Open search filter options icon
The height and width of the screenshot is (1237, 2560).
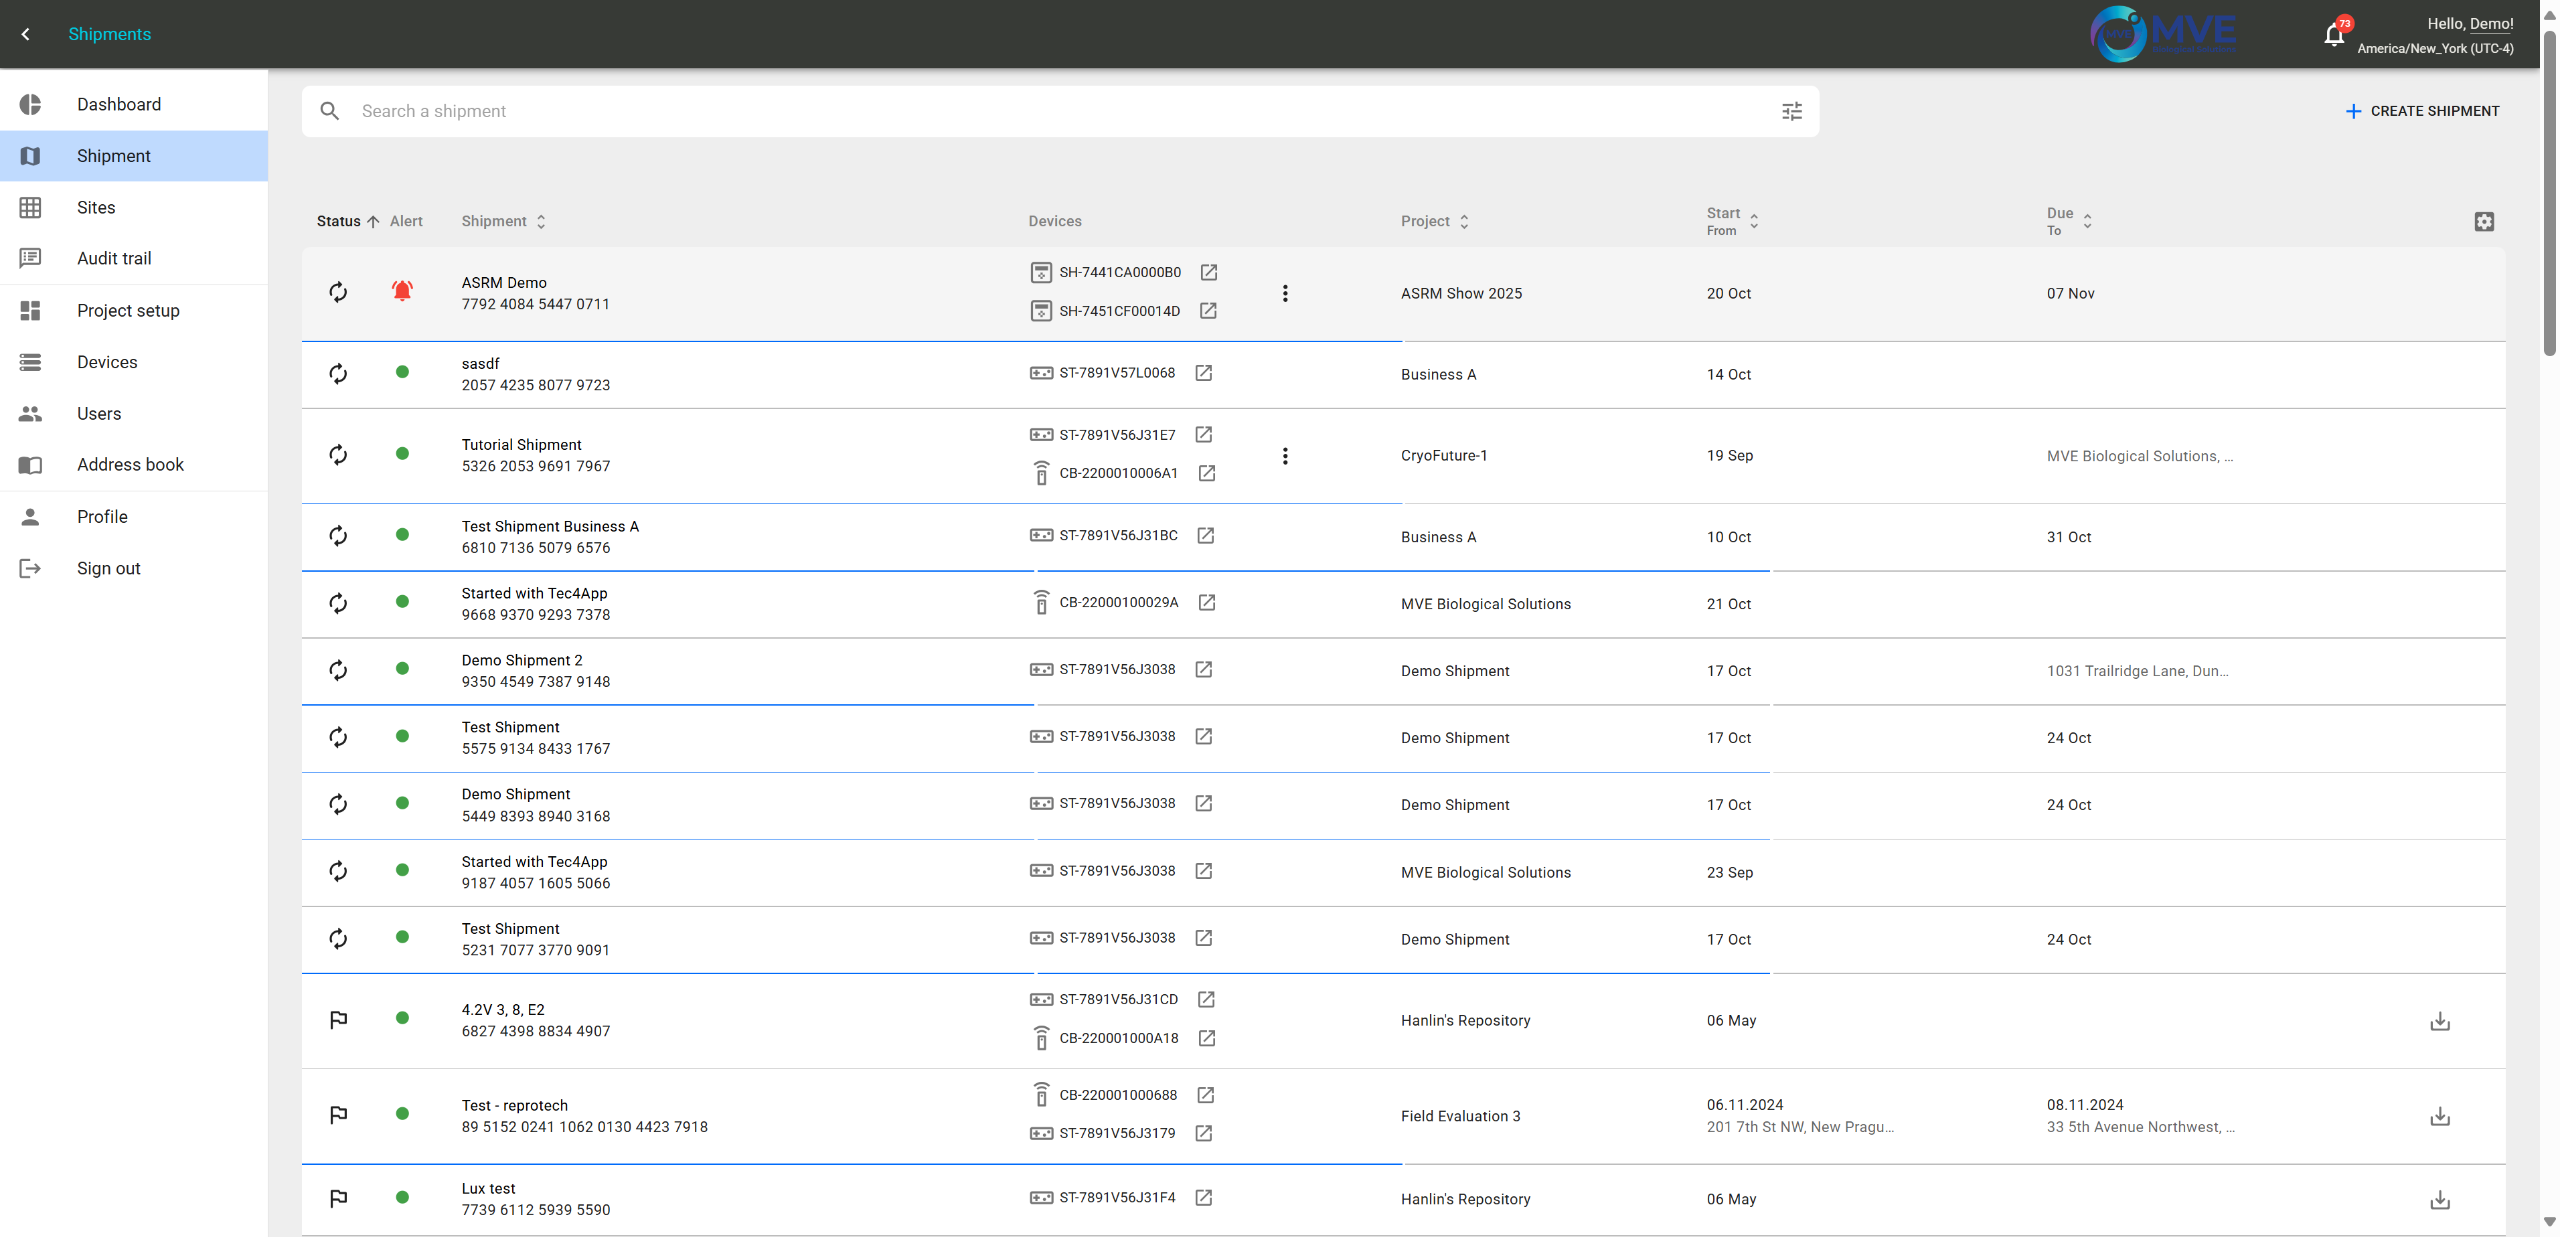pyautogui.click(x=1791, y=111)
